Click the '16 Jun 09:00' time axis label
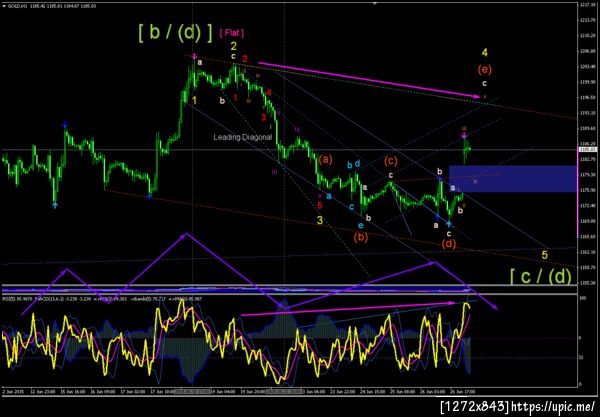This screenshot has height=417, width=600. click(103, 391)
